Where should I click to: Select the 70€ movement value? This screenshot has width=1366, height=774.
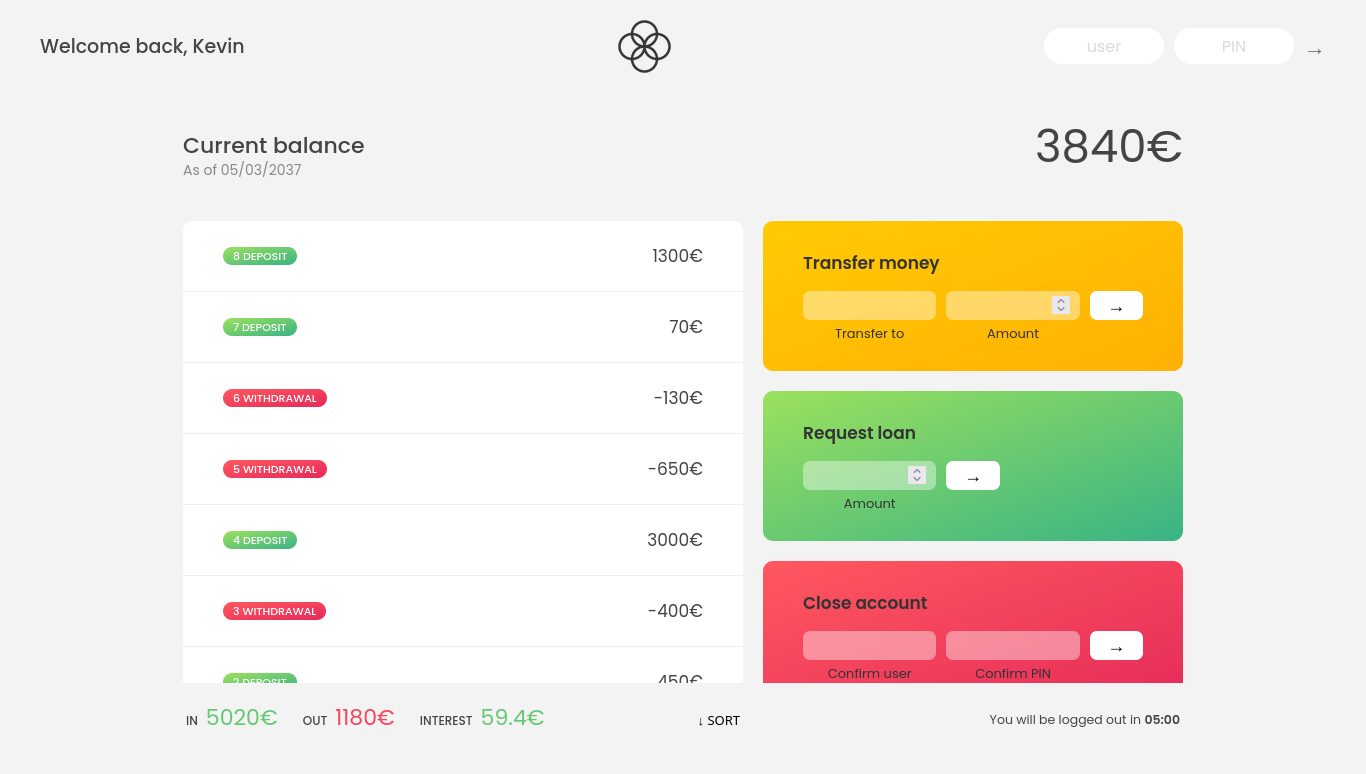pos(686,327)
